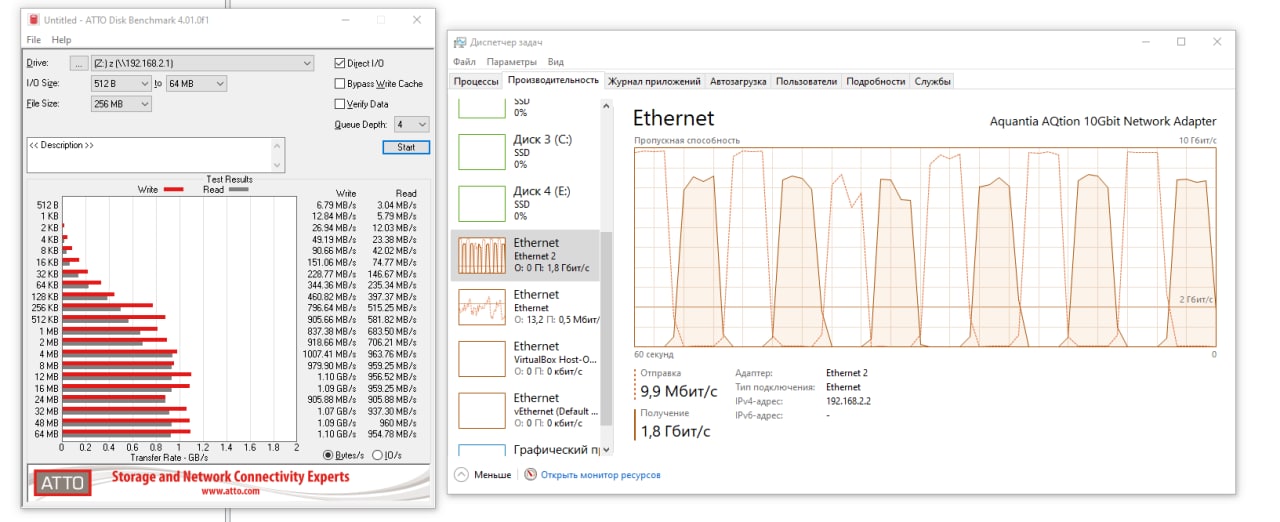Click the www.atto.com banner link
This screenshot has height=522, width=1280.
click(x=230, y=491)
